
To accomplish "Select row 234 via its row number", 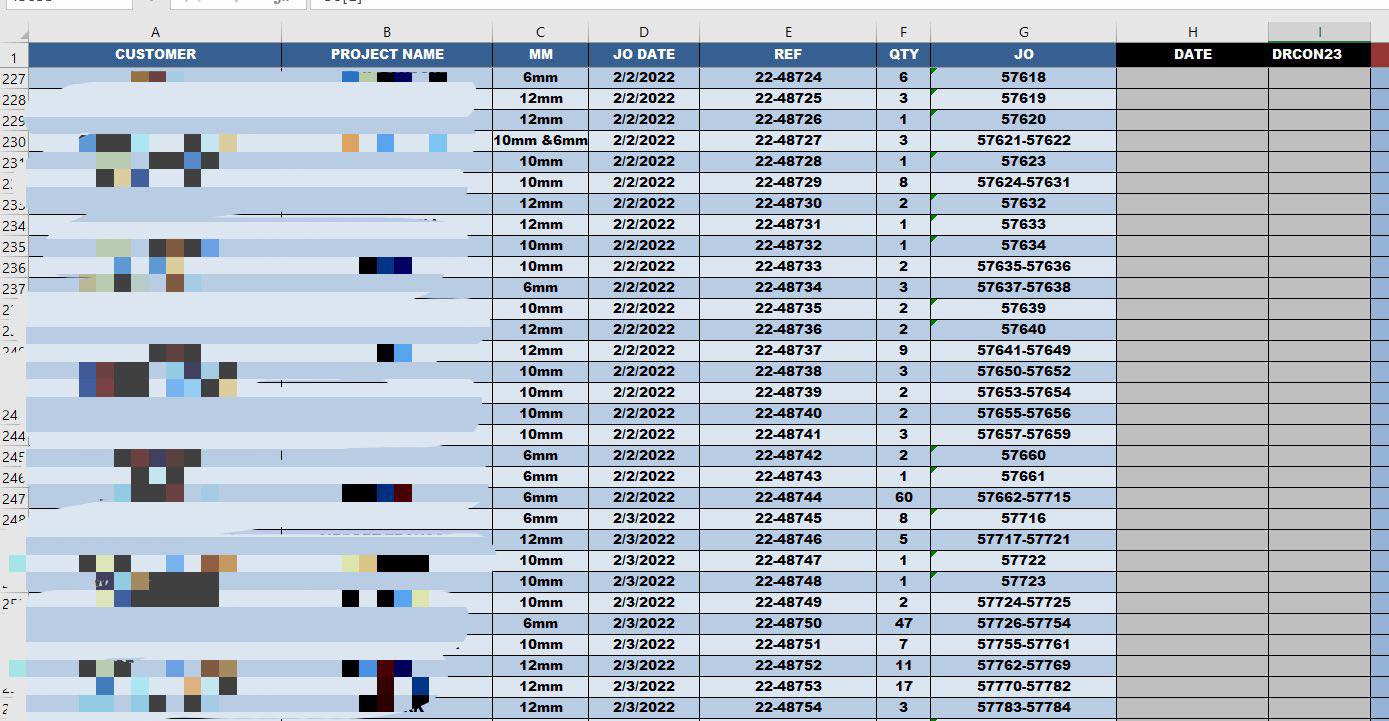I will coord(14,225).
